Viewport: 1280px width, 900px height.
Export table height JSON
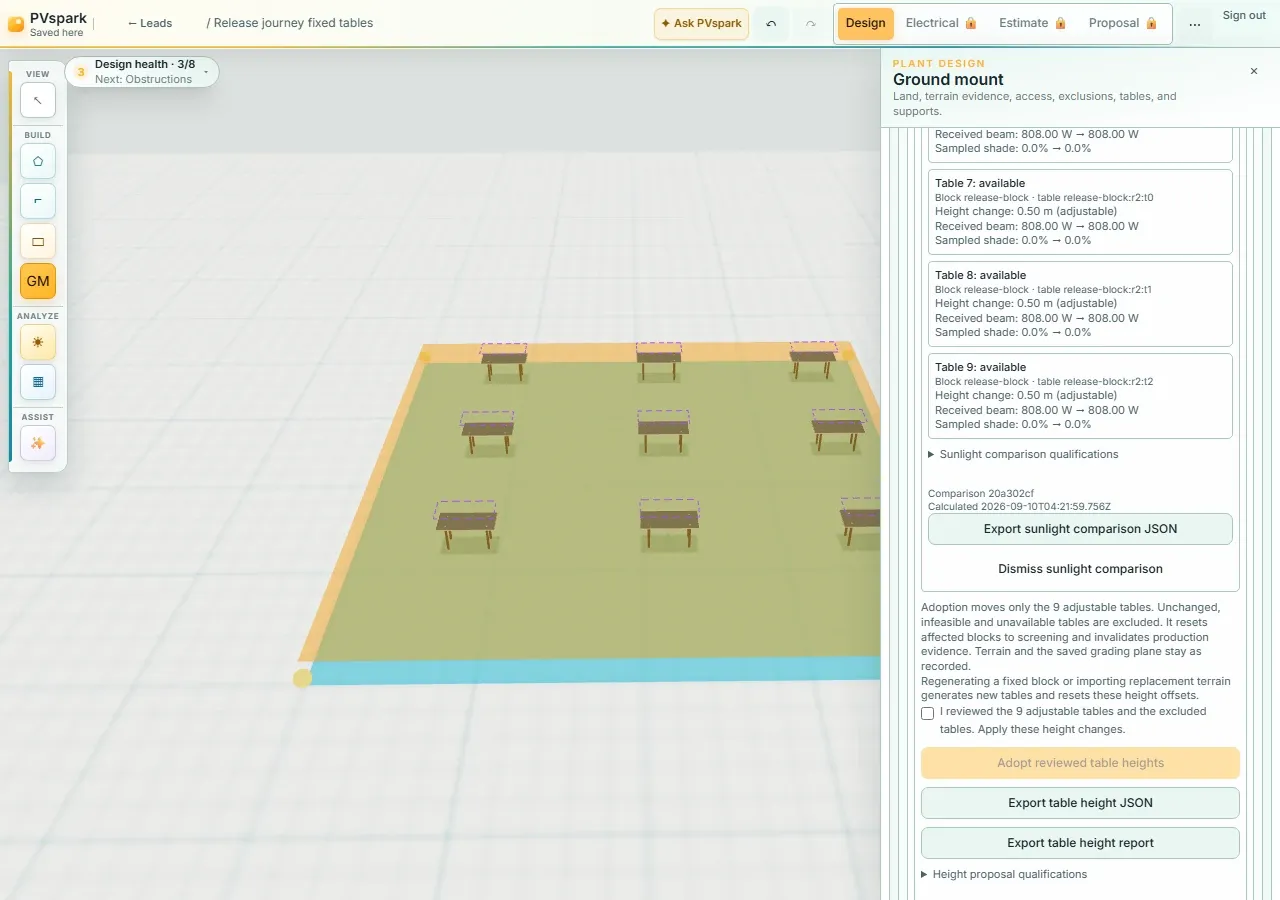[x=1080, y=803]
